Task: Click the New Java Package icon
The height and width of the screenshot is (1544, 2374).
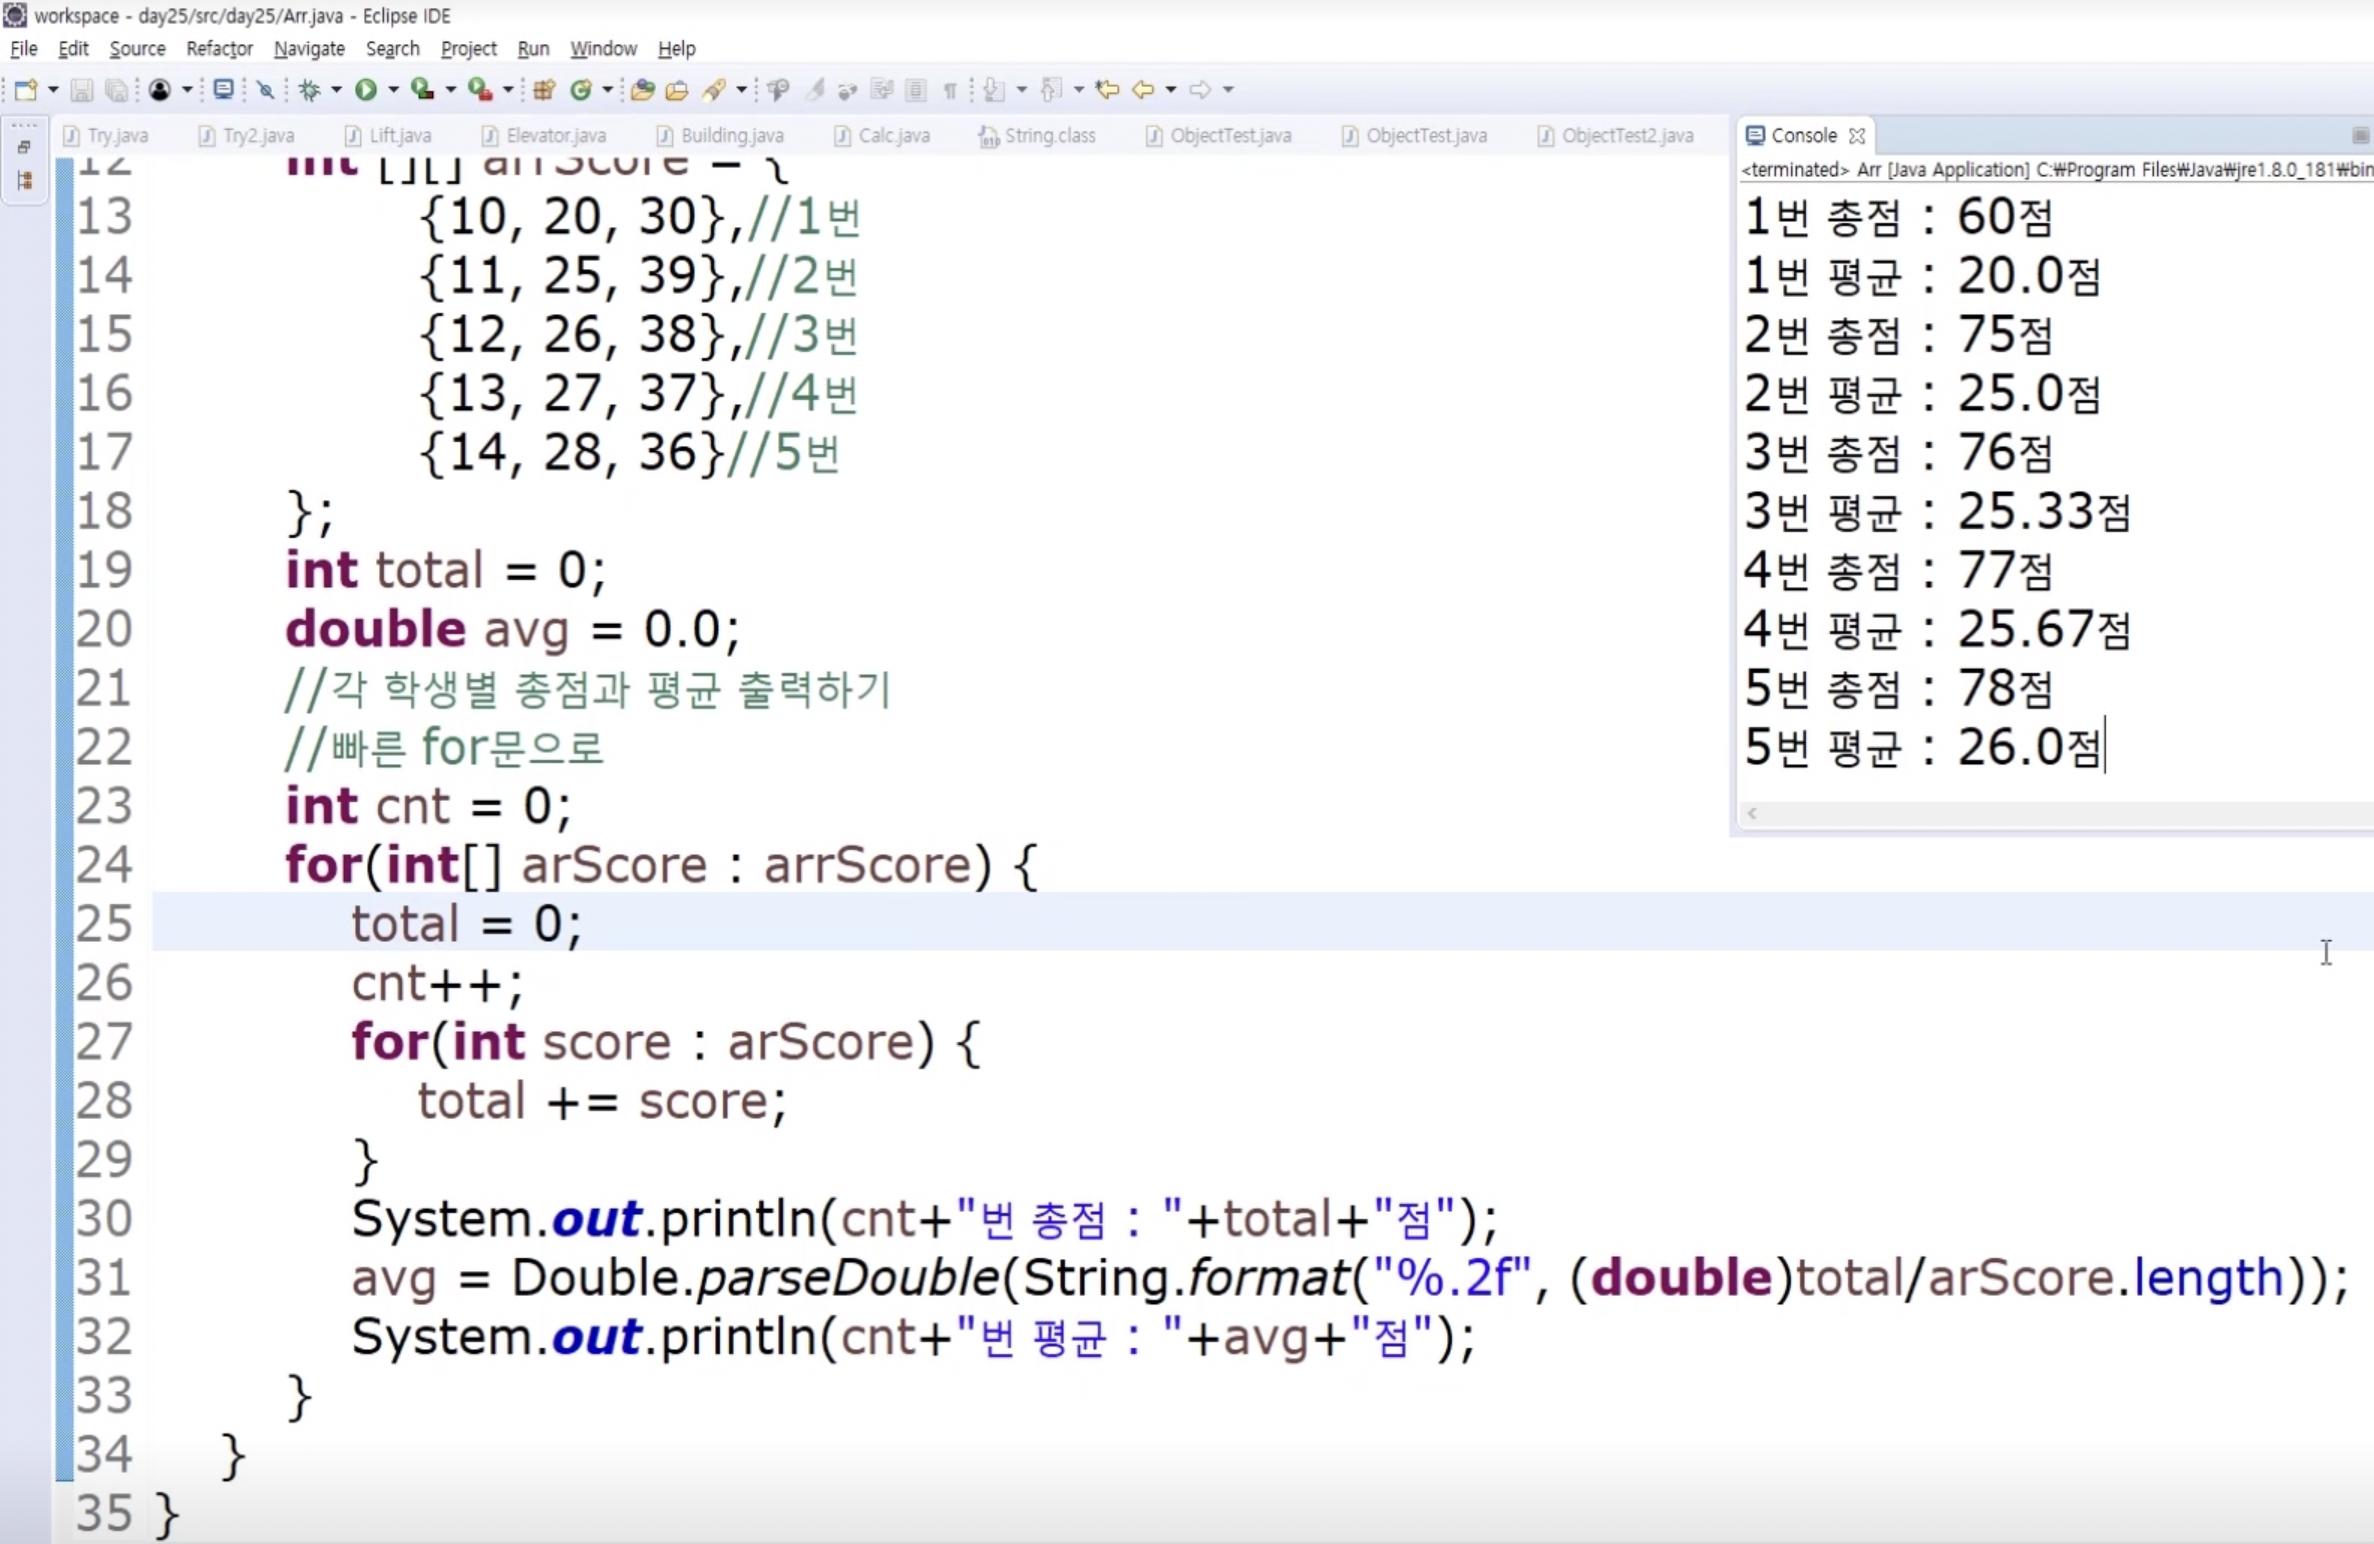Action: pyautogui.click(x=544, y=90)
